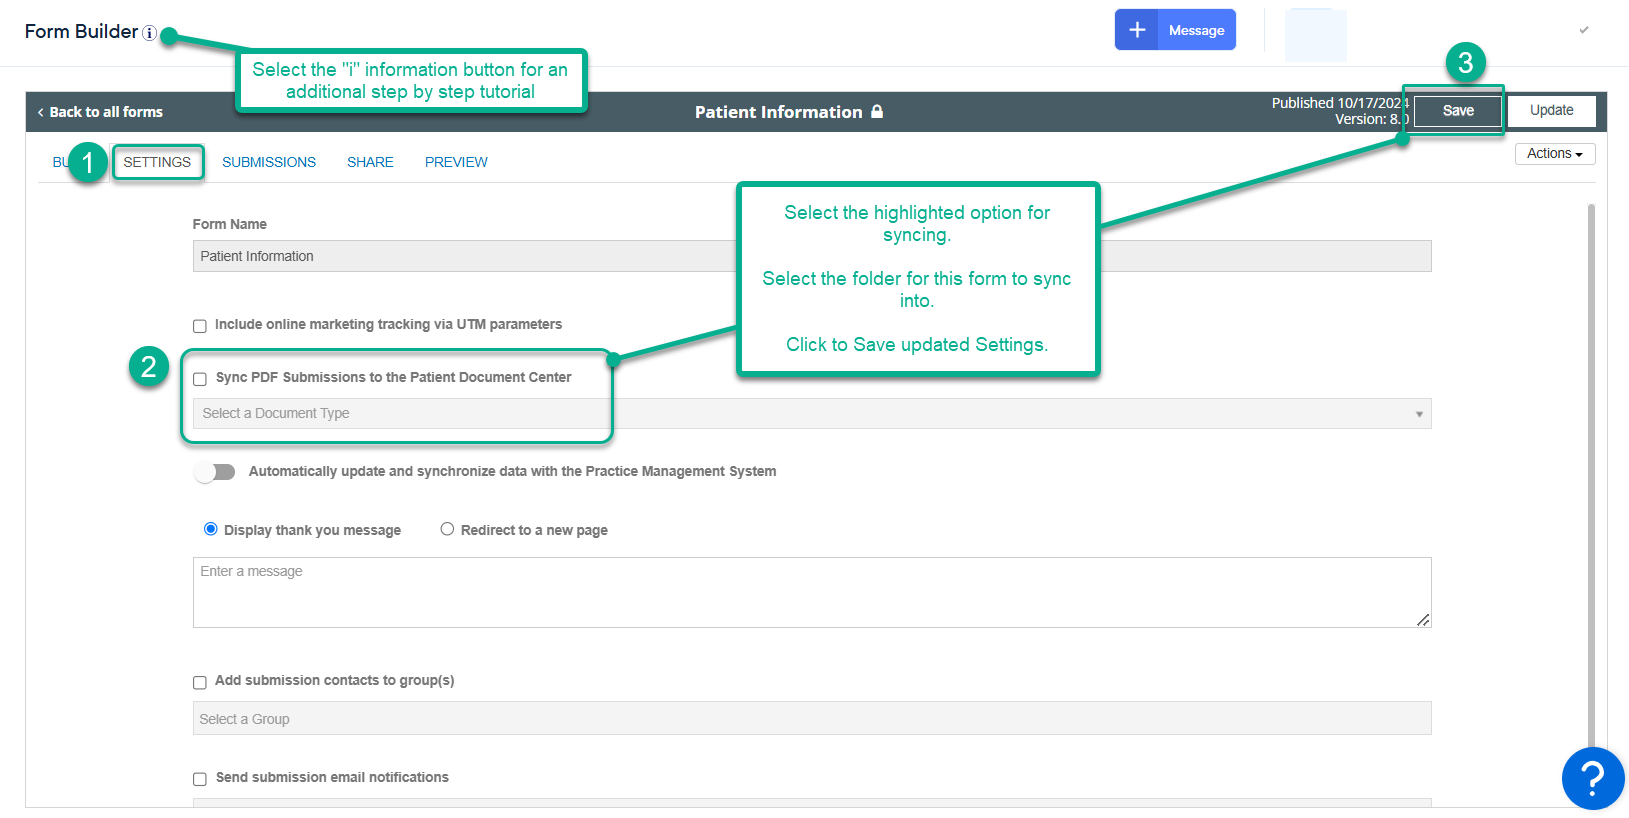Click the checkmark icon in top right

point(1584,30)
